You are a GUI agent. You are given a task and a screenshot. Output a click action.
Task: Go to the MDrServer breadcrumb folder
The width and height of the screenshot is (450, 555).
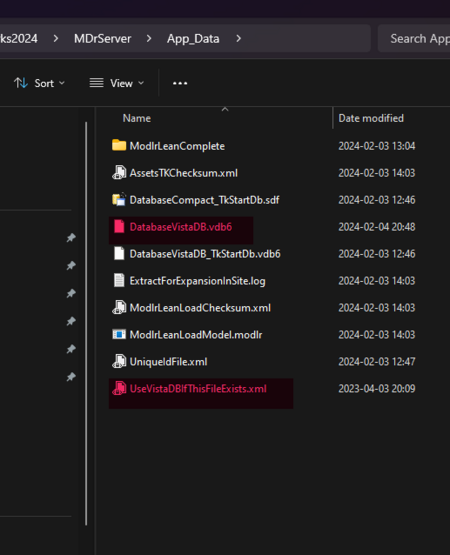tap(102, 38)
